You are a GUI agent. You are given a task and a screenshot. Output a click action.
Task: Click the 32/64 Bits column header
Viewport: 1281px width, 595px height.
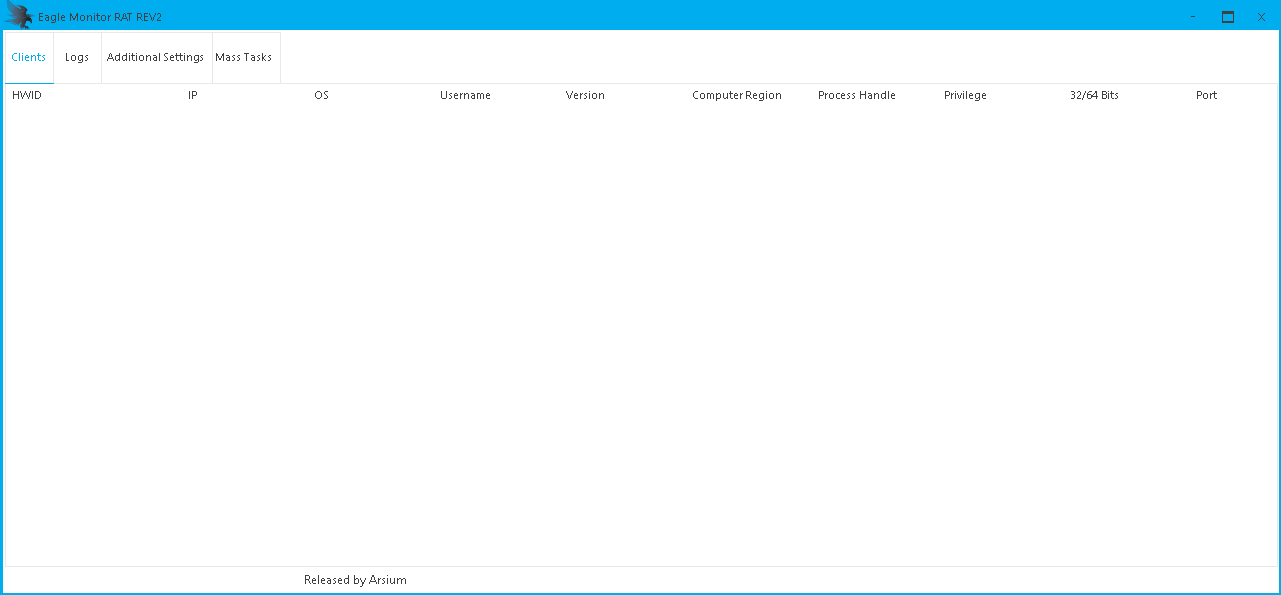[1094, 95]
